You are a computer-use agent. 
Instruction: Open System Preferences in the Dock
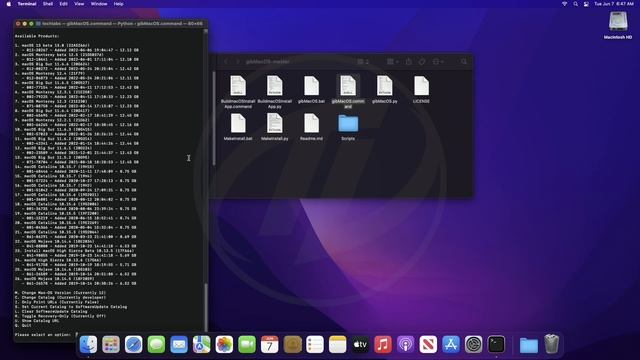473,344
